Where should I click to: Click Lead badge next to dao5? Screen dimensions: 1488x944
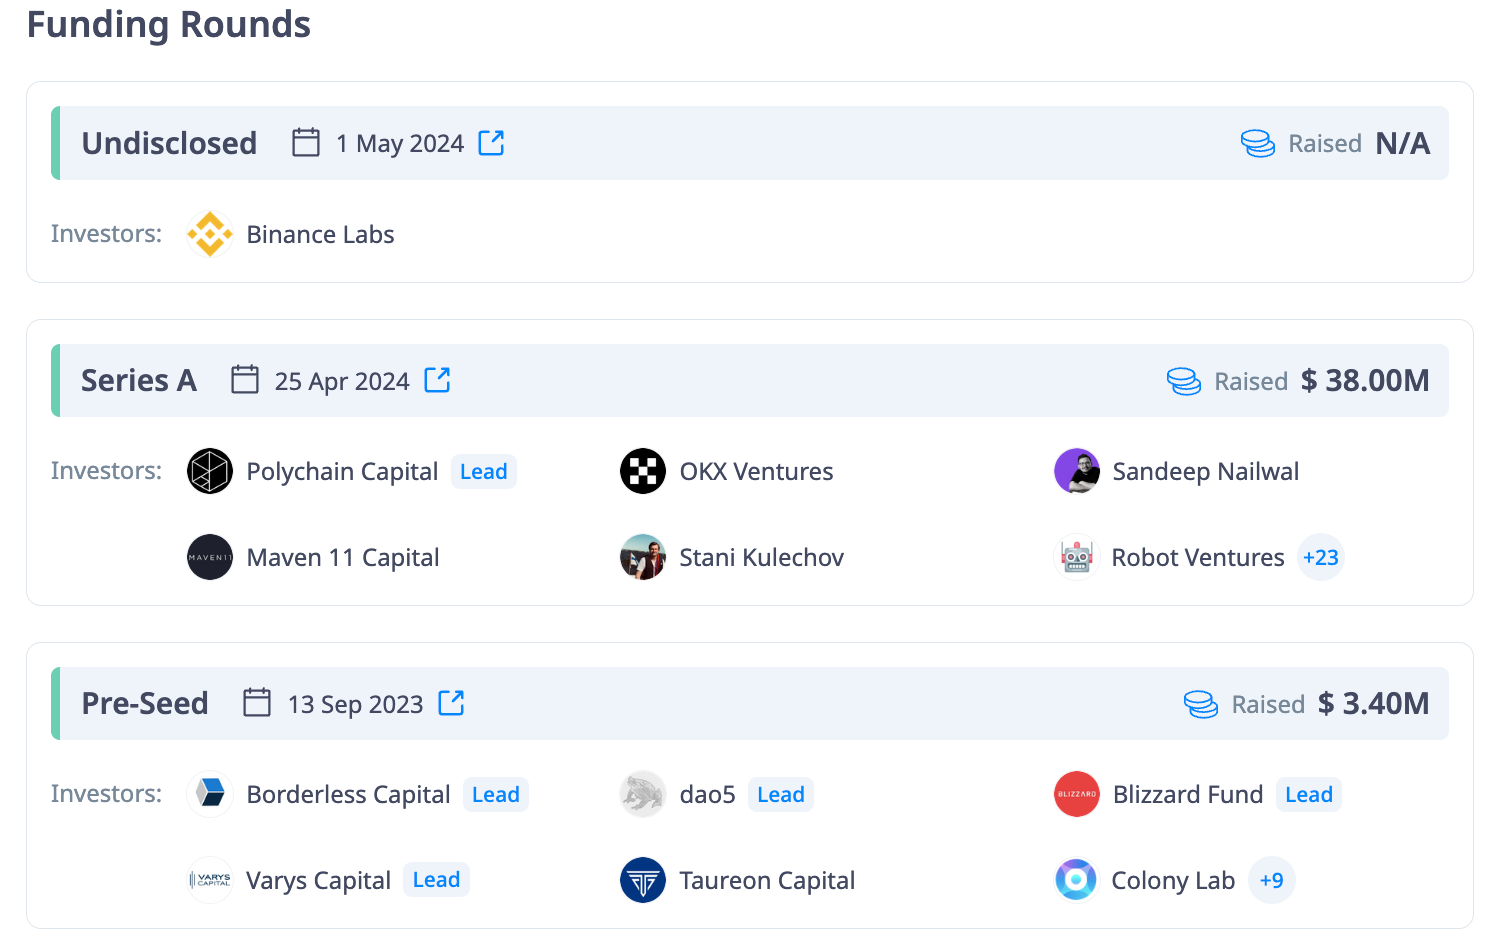click(781, 794)
